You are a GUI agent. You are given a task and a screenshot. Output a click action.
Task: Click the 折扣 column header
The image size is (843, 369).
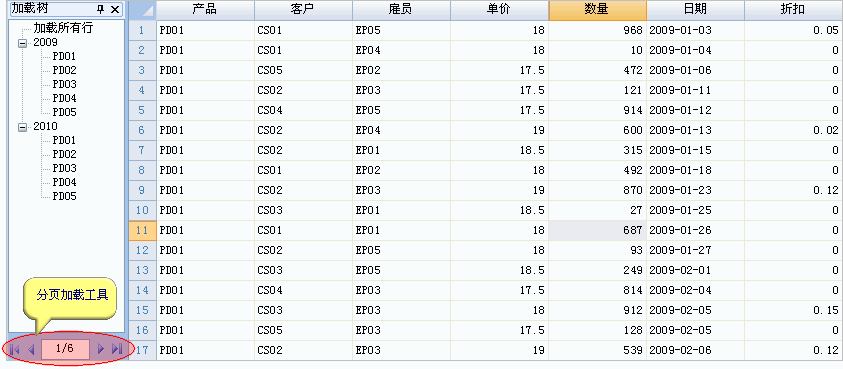pos(793,10)
